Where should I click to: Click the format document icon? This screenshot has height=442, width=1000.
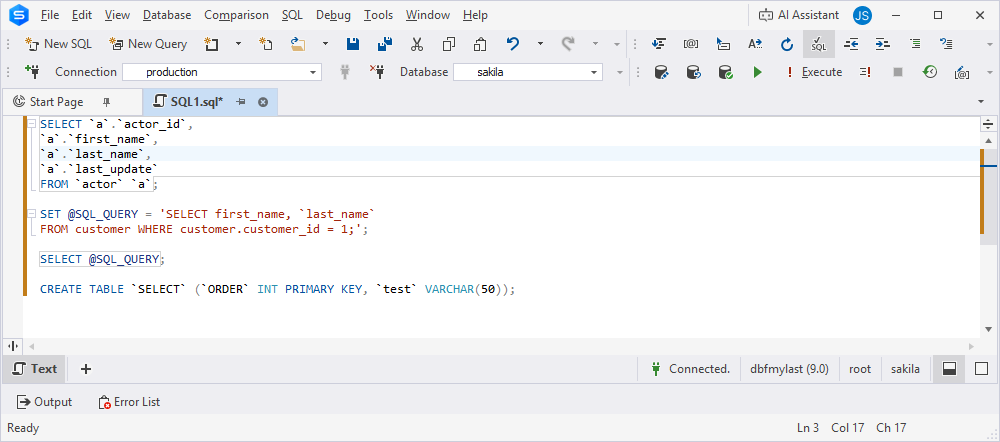pyautogui.click(x=659, y=44)
